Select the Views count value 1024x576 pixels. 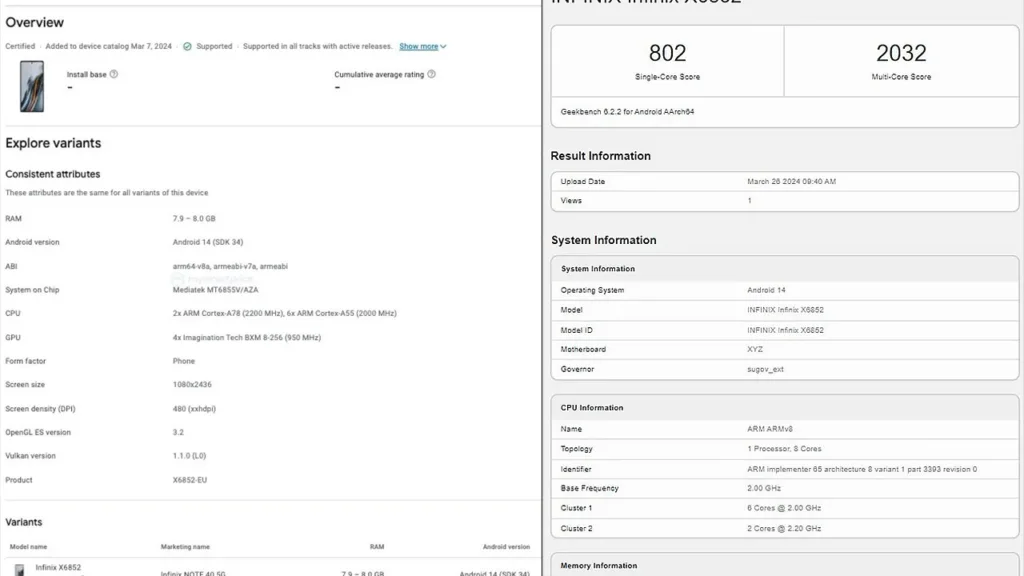click(750, 200)
